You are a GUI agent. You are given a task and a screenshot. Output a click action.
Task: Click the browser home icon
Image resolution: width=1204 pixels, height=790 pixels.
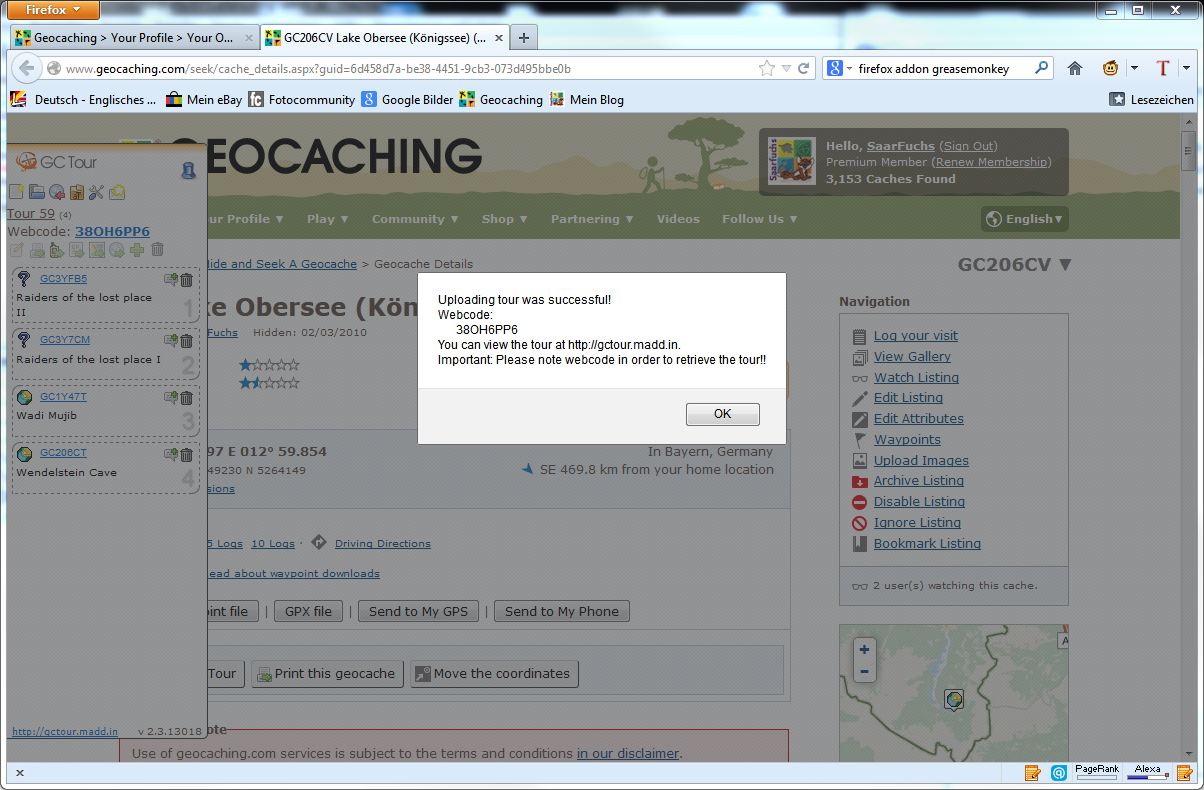1075,69
